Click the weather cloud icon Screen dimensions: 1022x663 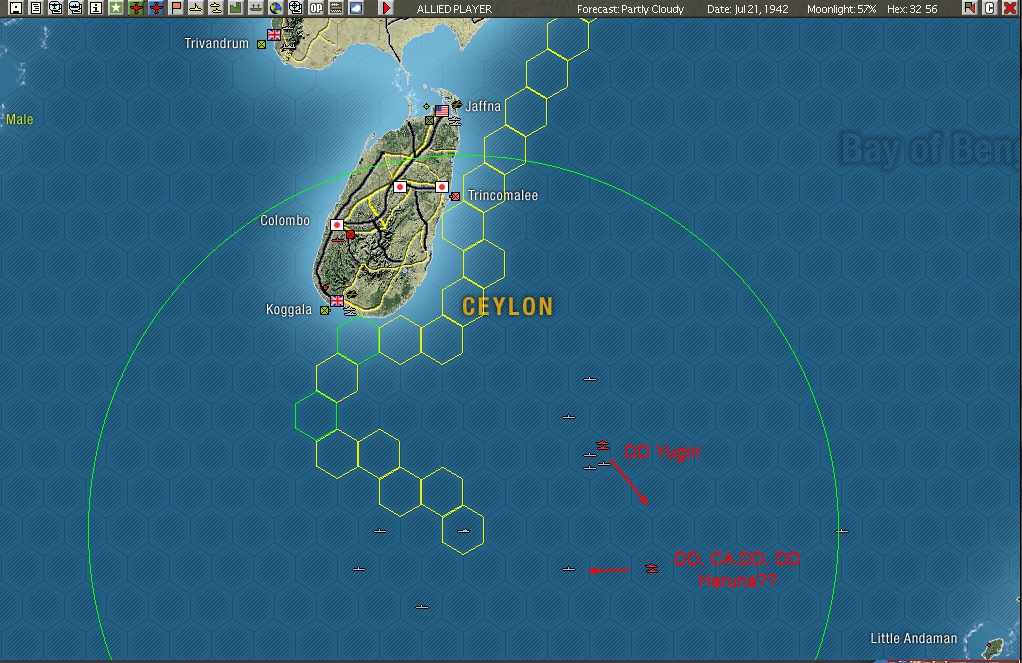[x=355, y=8]
